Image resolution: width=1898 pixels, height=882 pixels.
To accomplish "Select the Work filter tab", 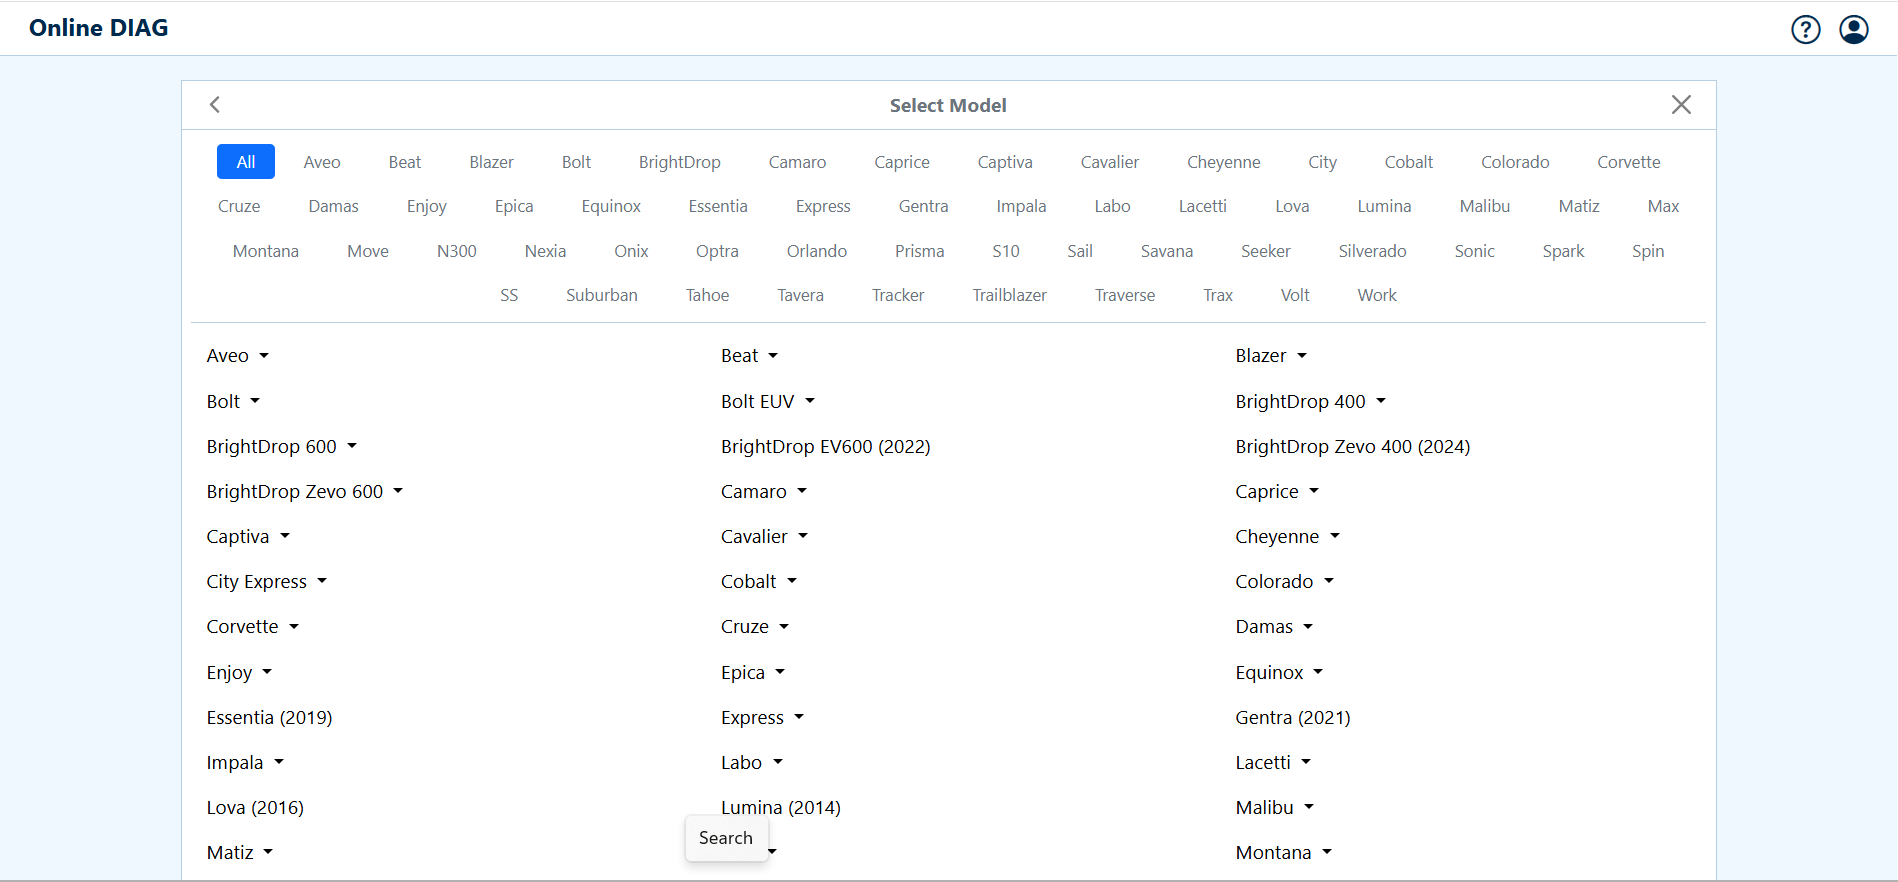I will click(x=1377, y=295).
